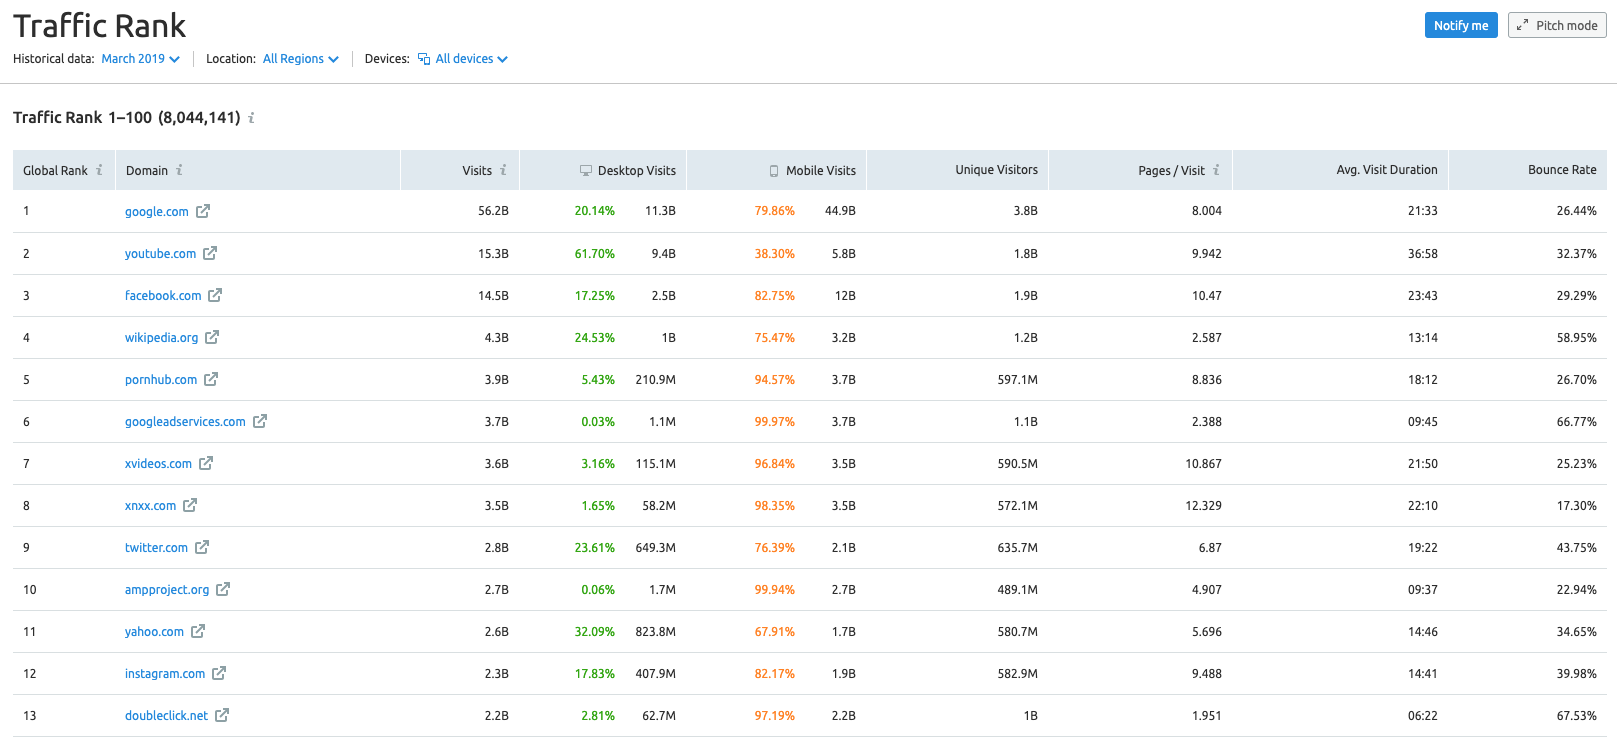Select the 36:58 visit duration for youtube.com

pos(1422,253)
